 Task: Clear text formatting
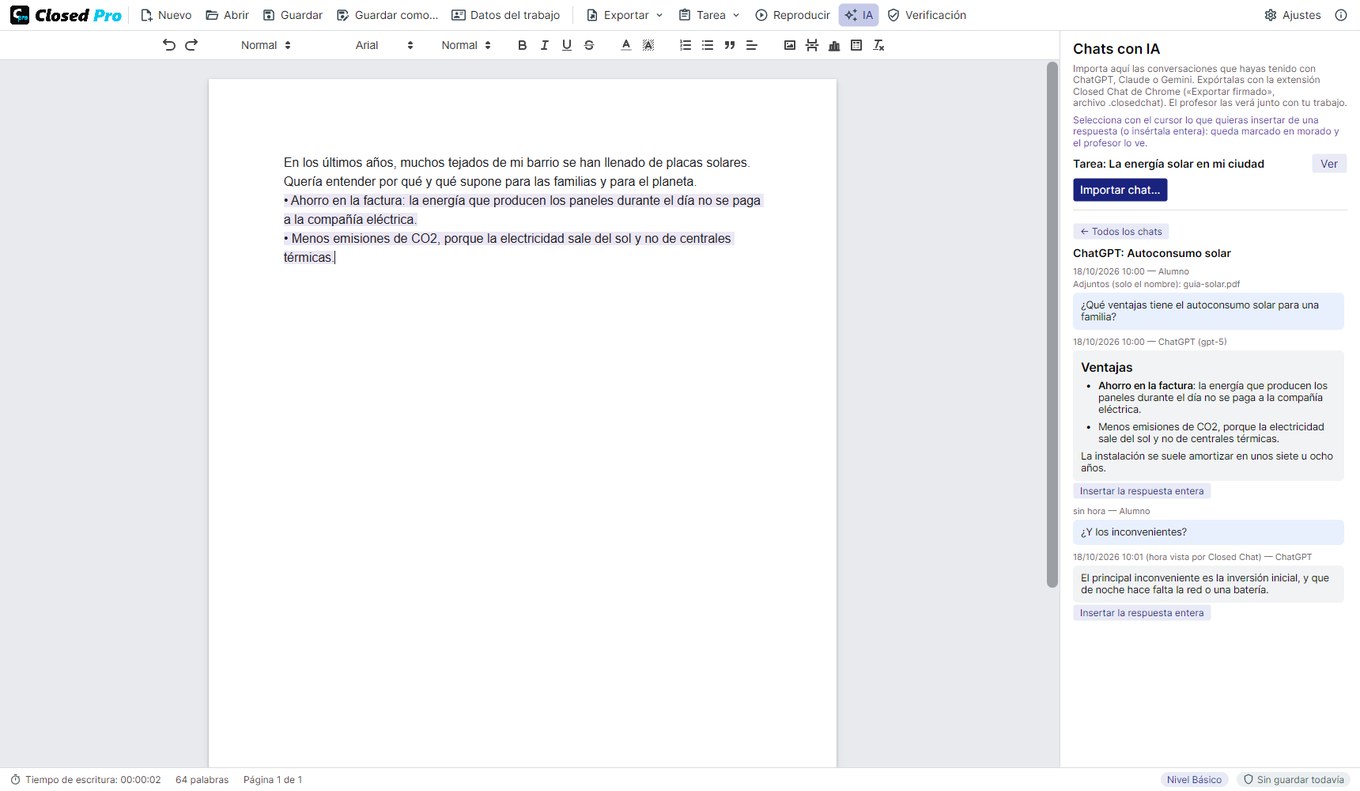(x=878, y=45)
